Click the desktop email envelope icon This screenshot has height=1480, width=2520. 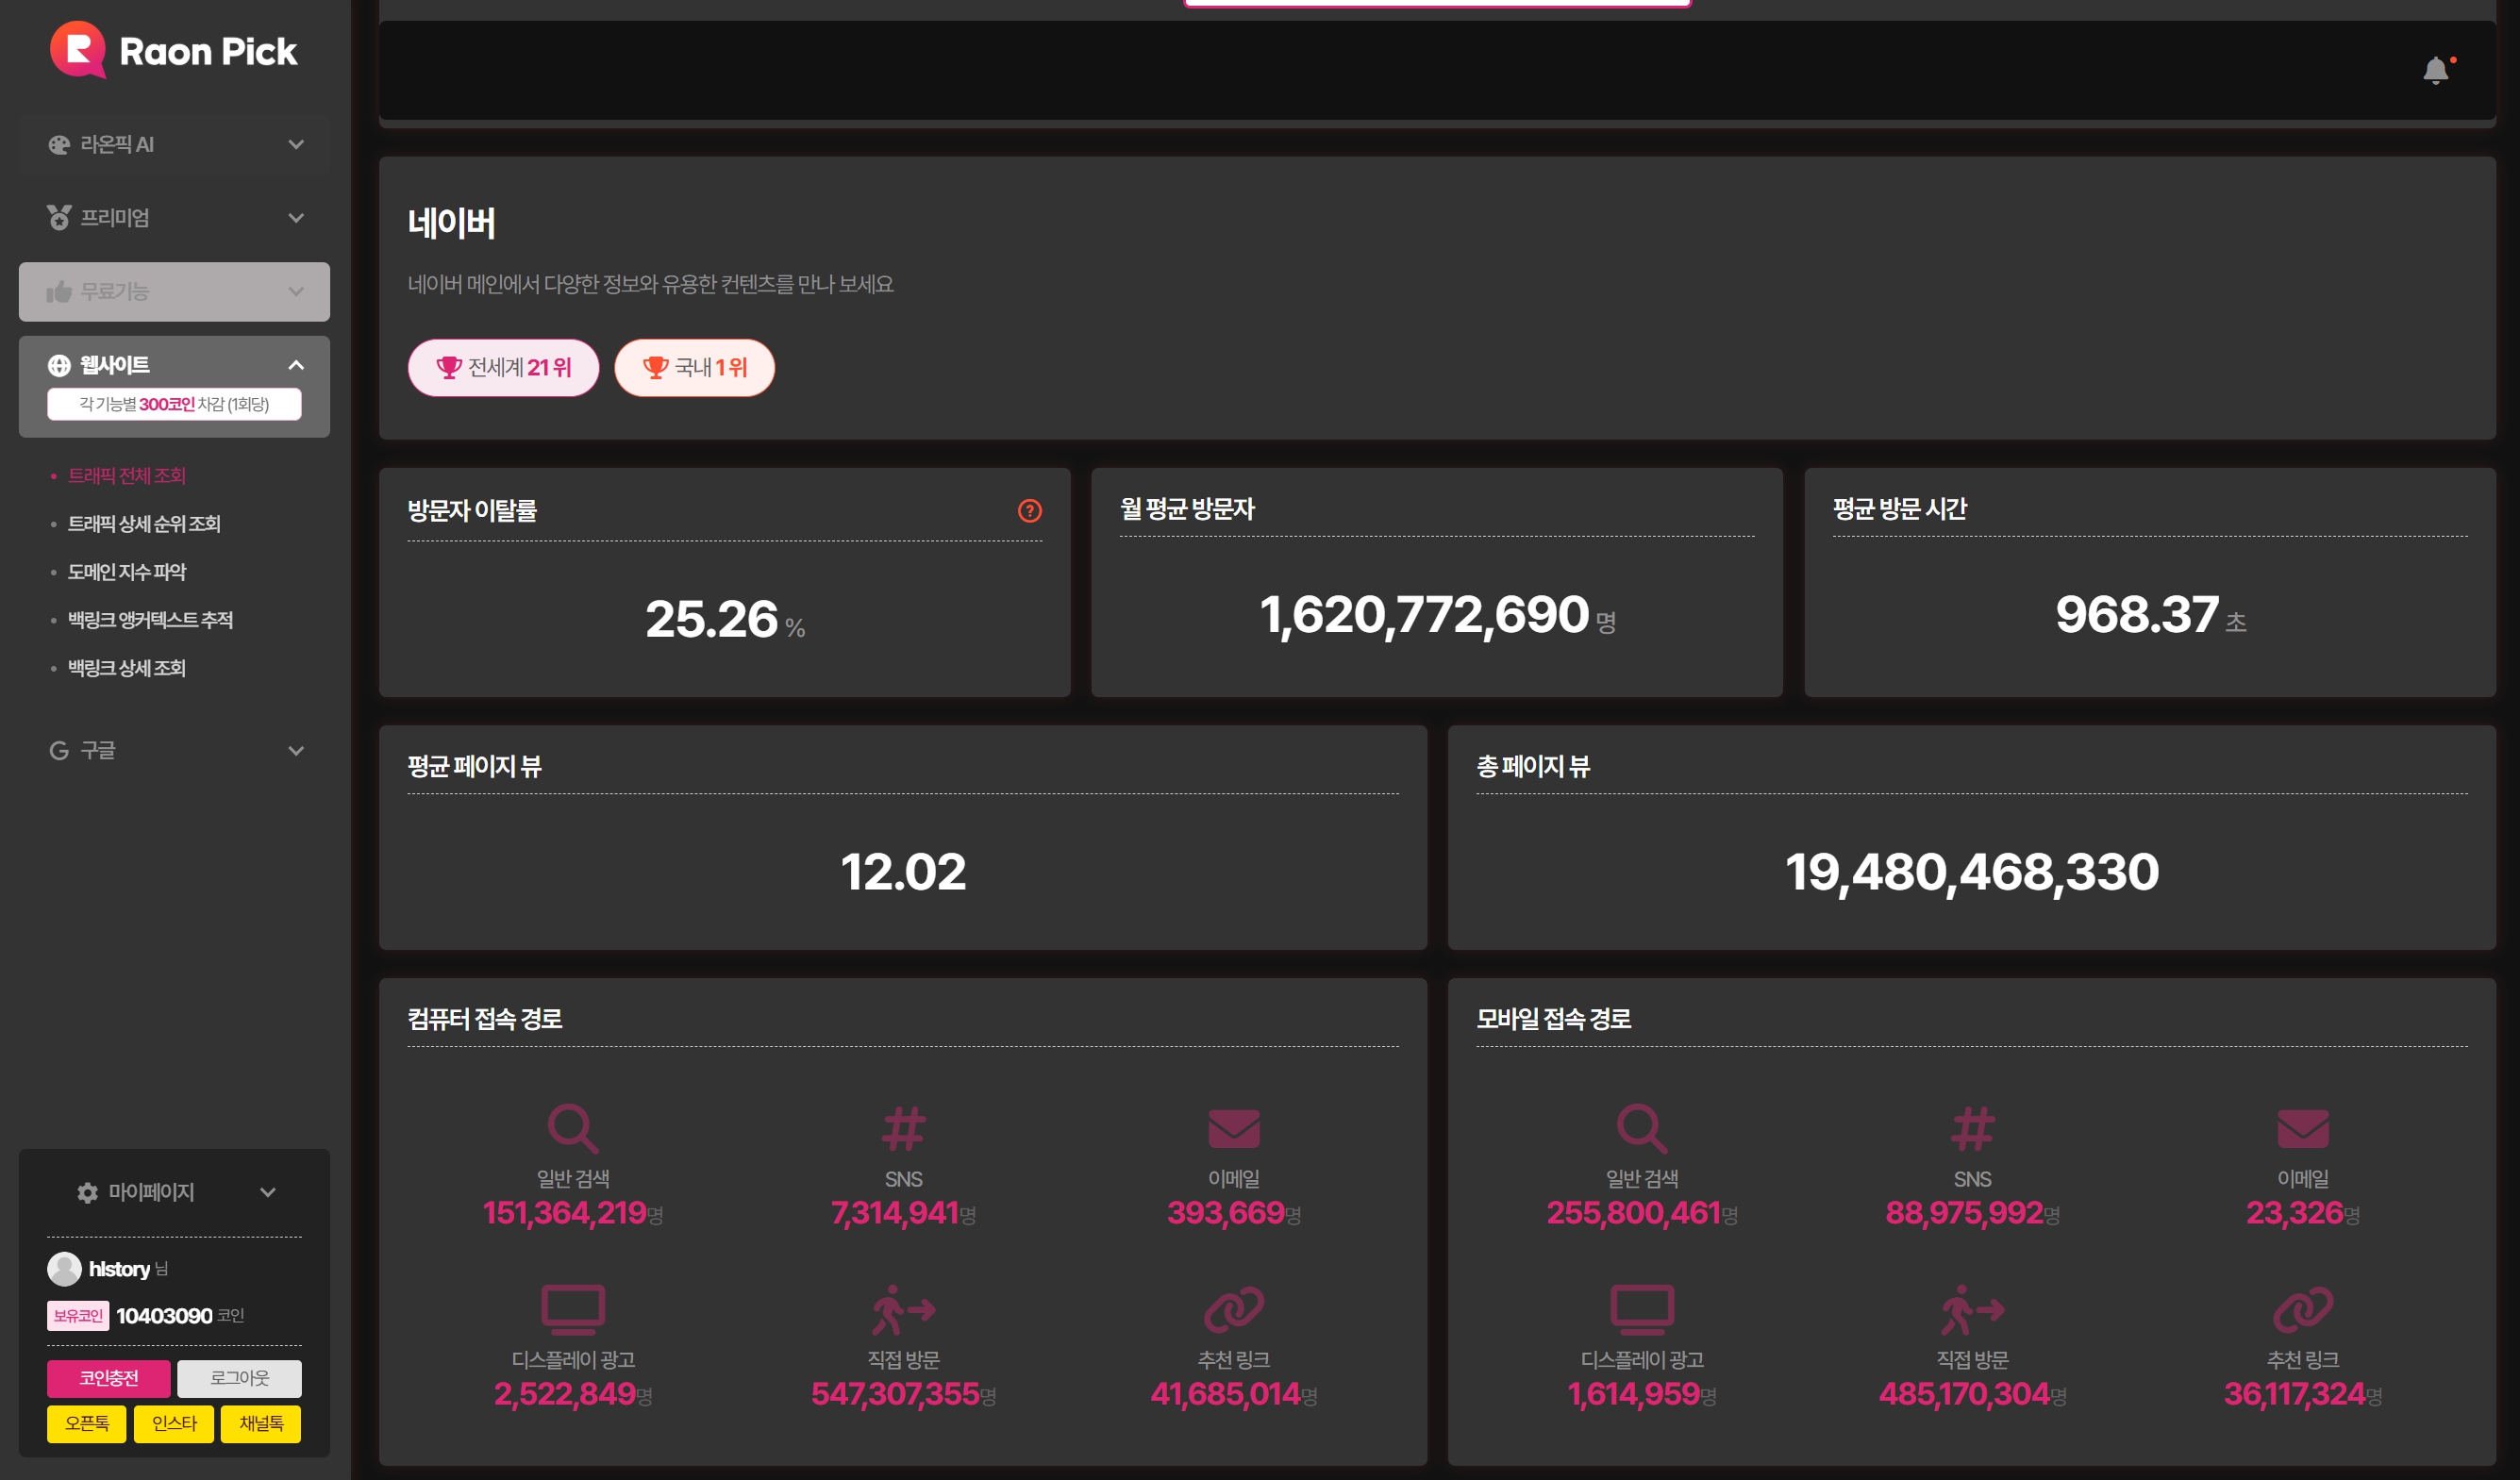coord(1233,1128)
